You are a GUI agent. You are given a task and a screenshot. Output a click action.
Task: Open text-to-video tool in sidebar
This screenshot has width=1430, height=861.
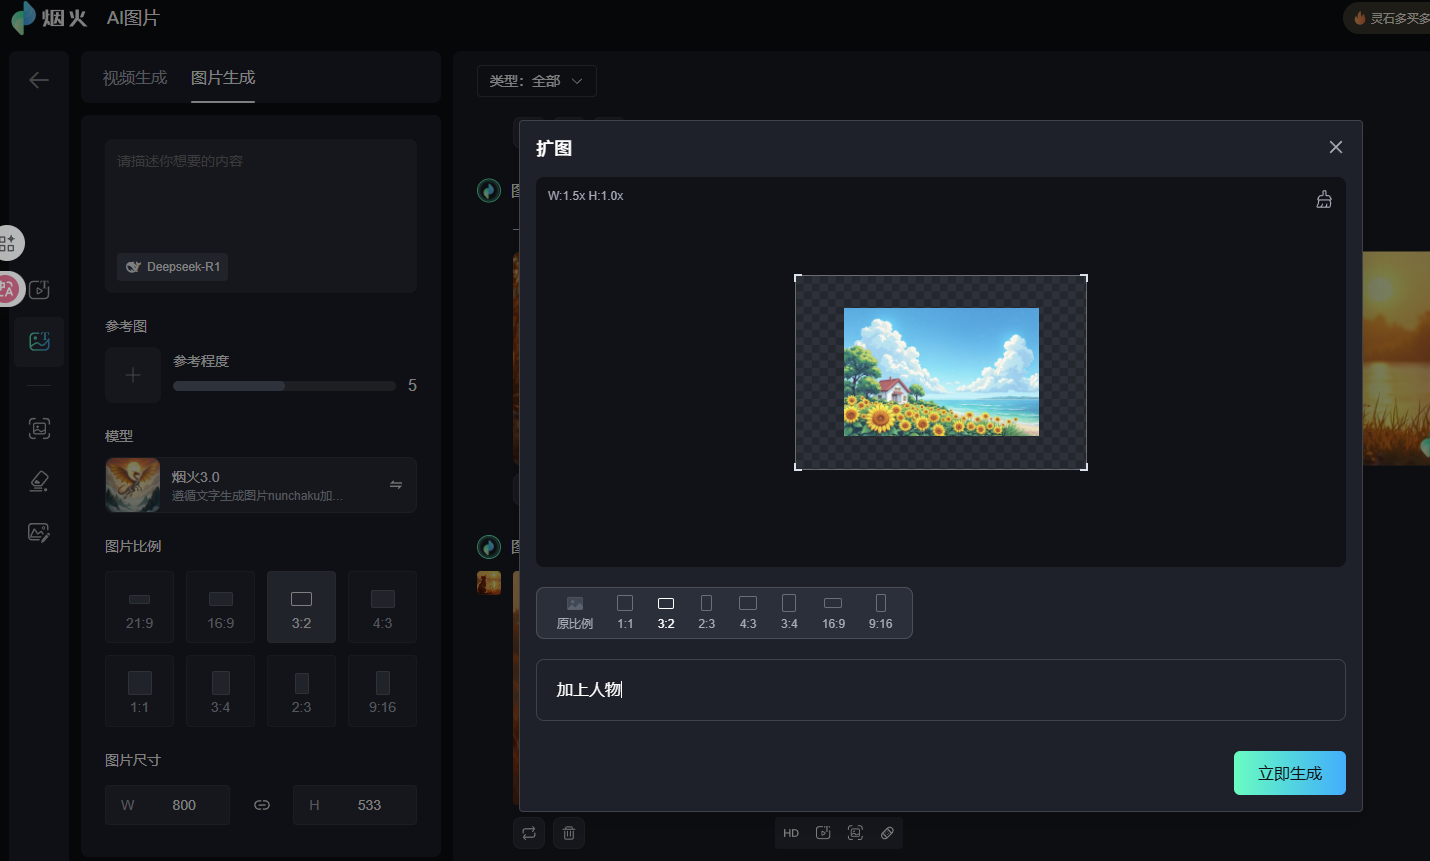(x=39, y=290)
